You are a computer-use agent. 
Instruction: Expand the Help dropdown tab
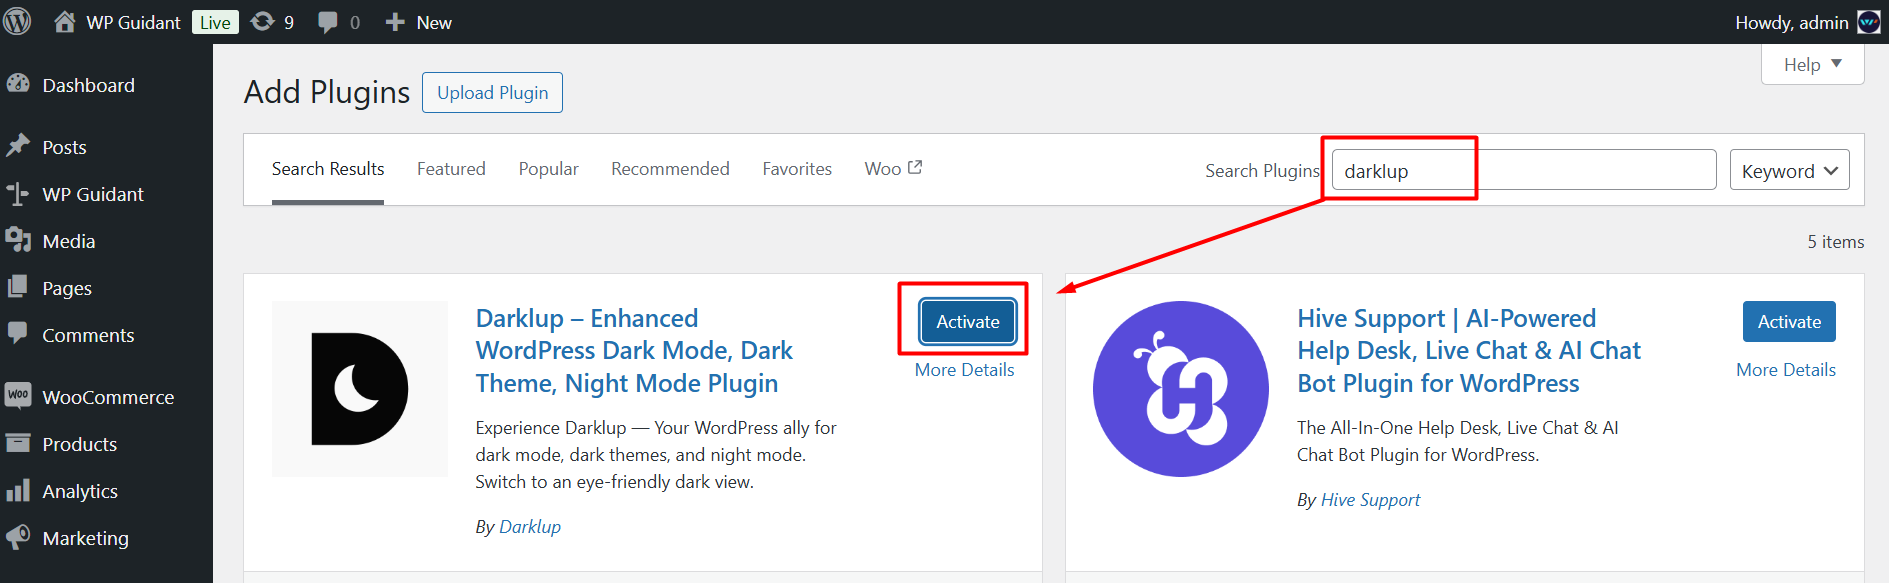[1812, 64]
